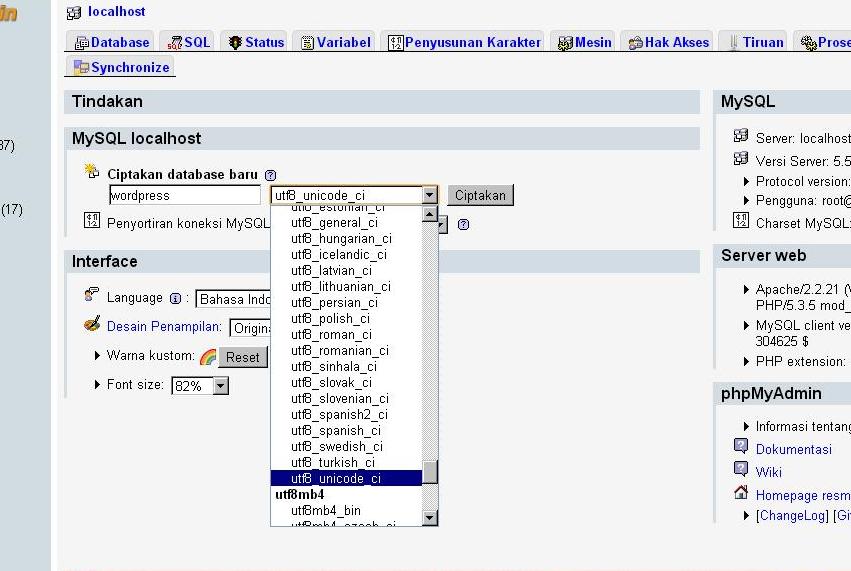Image resolution: width=851 pixels, height=571 pixels.
Task: Open the Mesin tab
Action: point(585,42)
